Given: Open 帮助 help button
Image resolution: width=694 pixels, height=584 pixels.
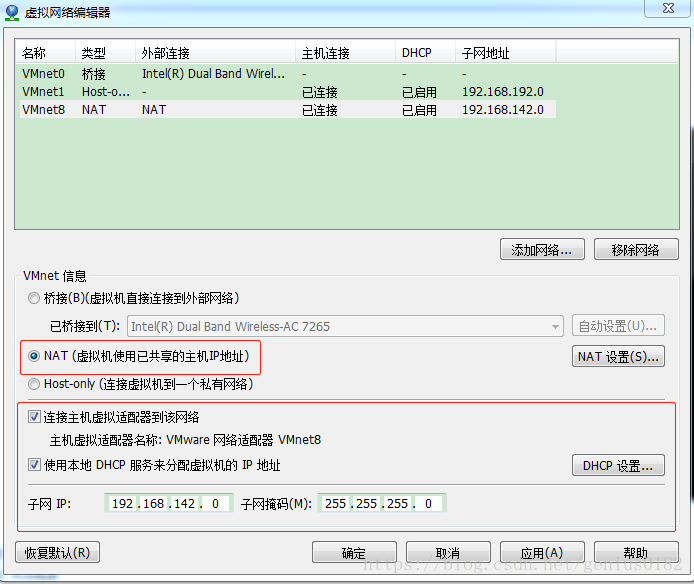Looking at the screenshot, I should pos(636,553).
